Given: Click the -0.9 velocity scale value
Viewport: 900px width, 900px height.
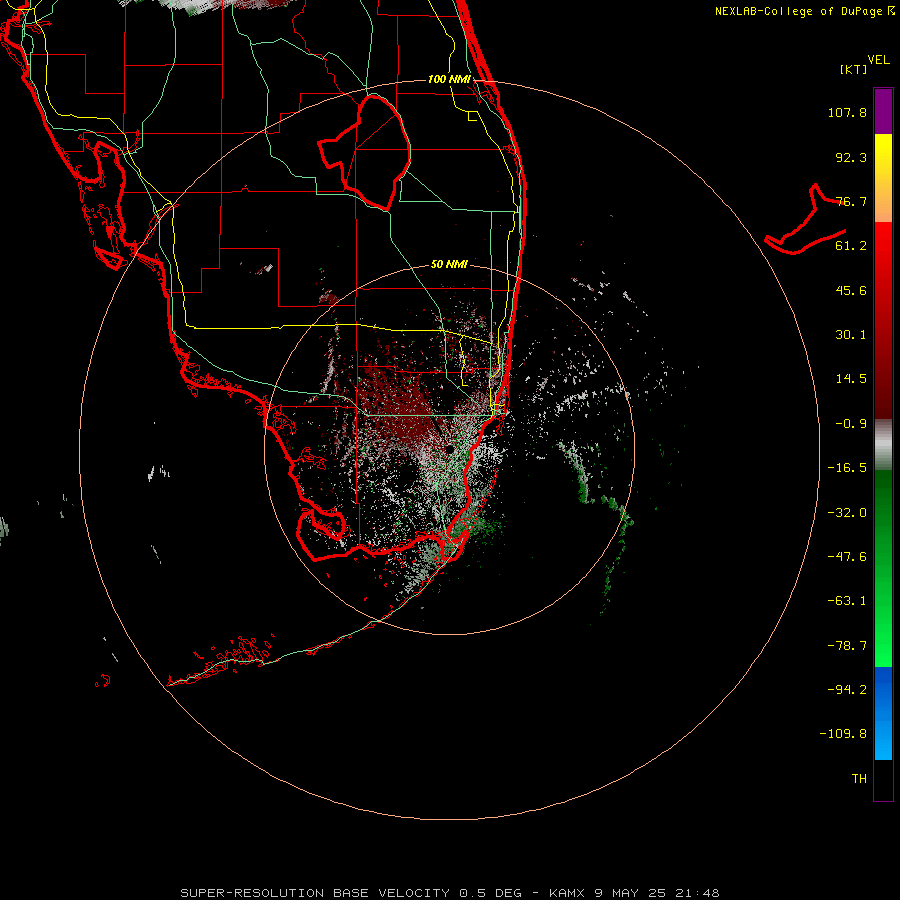Looking at the screenshot, I should click(x=851, y=424).
